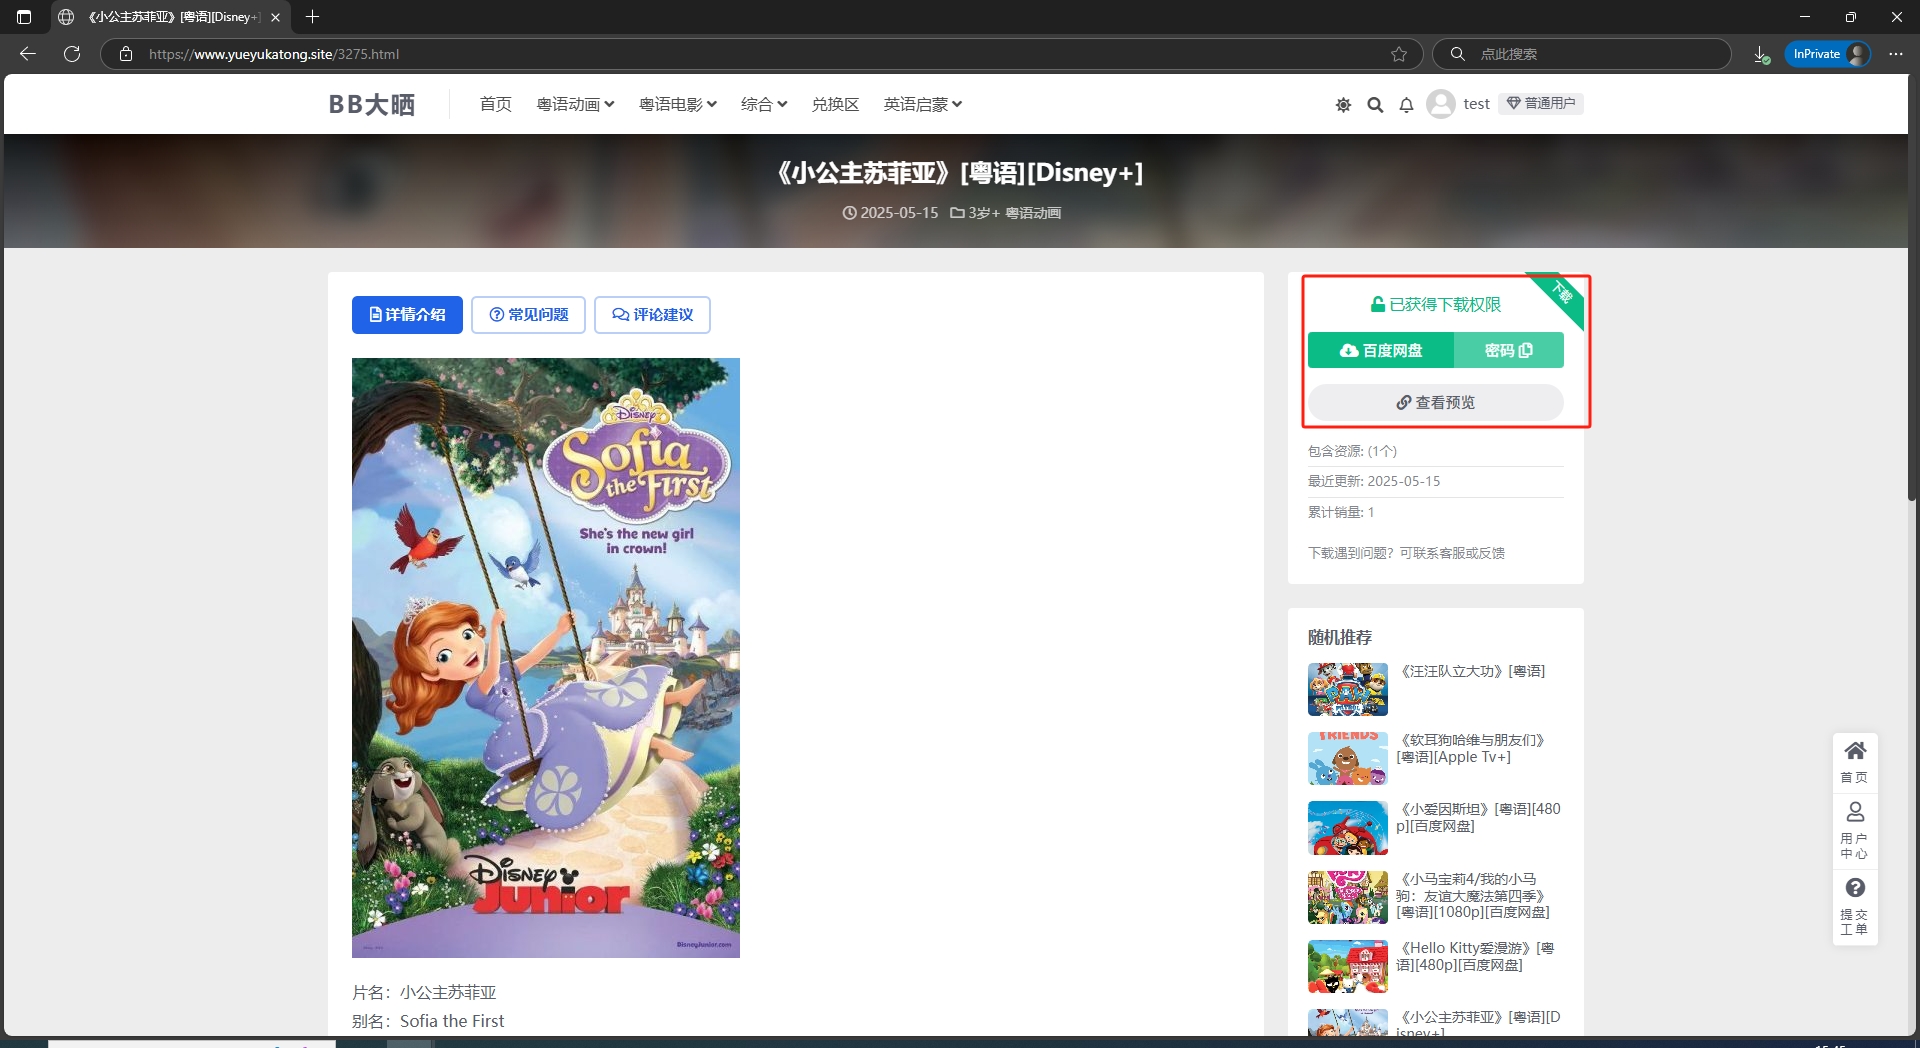Go to 首页 in navigation bar
Image resolution: width=1920 pixels, height=1048 pixels.
[495, 104]
